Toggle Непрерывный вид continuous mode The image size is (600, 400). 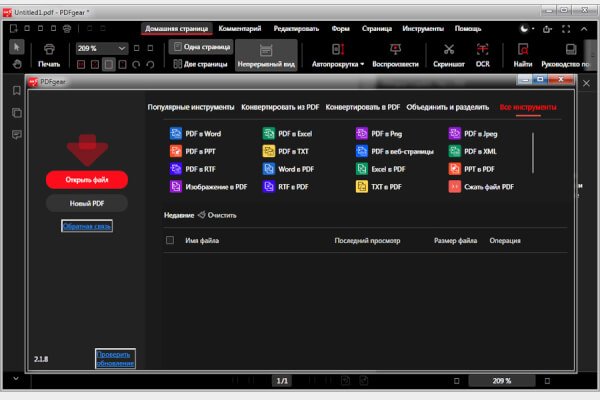pos(266,56)
